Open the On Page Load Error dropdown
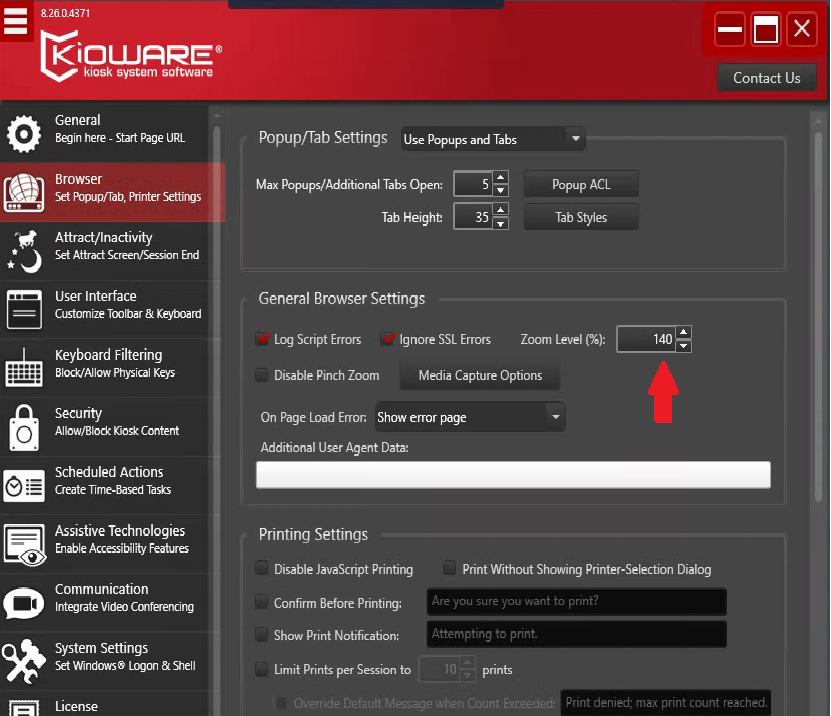 coord(470,417)
